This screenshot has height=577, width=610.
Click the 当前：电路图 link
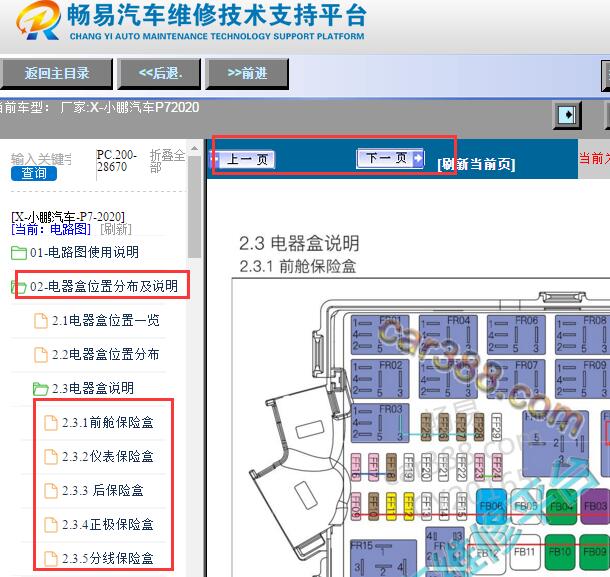(x=51, y=229)
